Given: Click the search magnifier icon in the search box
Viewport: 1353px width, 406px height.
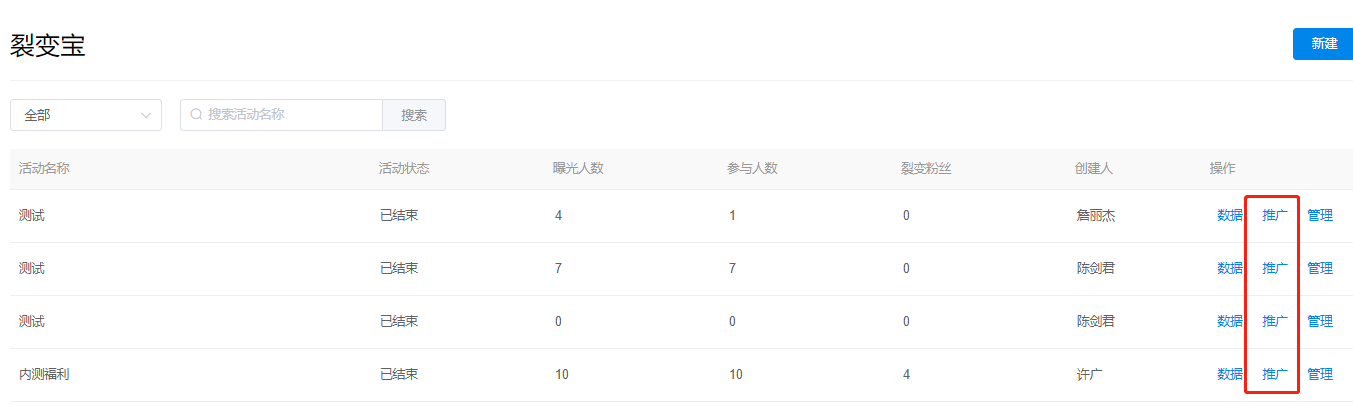Looking at the screenshot, I should (196, 115).
